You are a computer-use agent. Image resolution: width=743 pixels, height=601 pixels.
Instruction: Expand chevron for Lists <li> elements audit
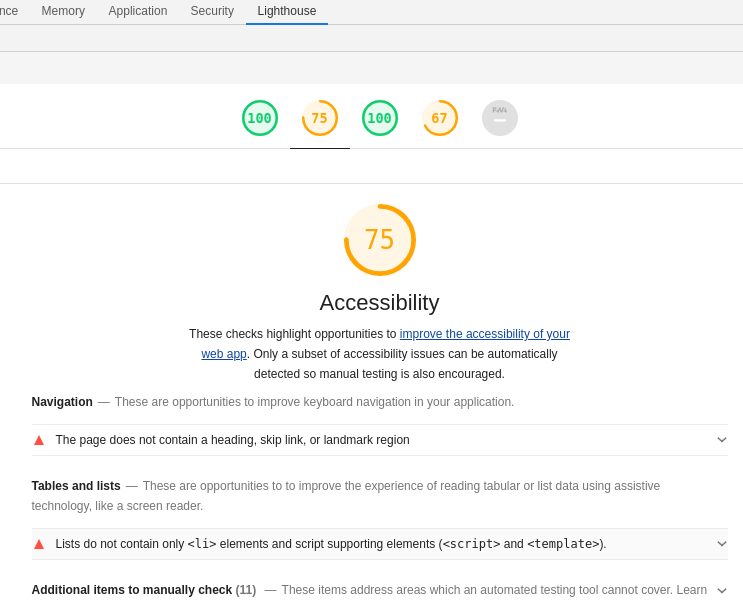click(722, 544)
